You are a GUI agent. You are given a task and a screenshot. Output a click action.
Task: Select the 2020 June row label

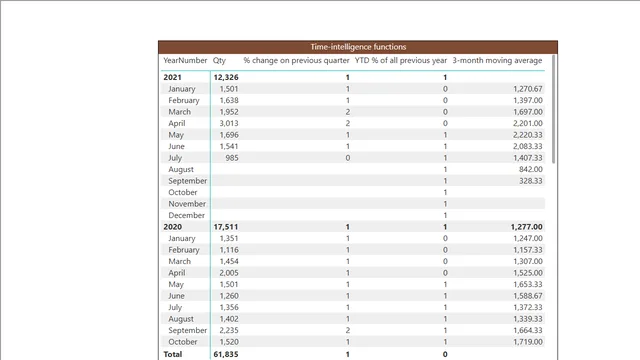[x=176, y=296]
